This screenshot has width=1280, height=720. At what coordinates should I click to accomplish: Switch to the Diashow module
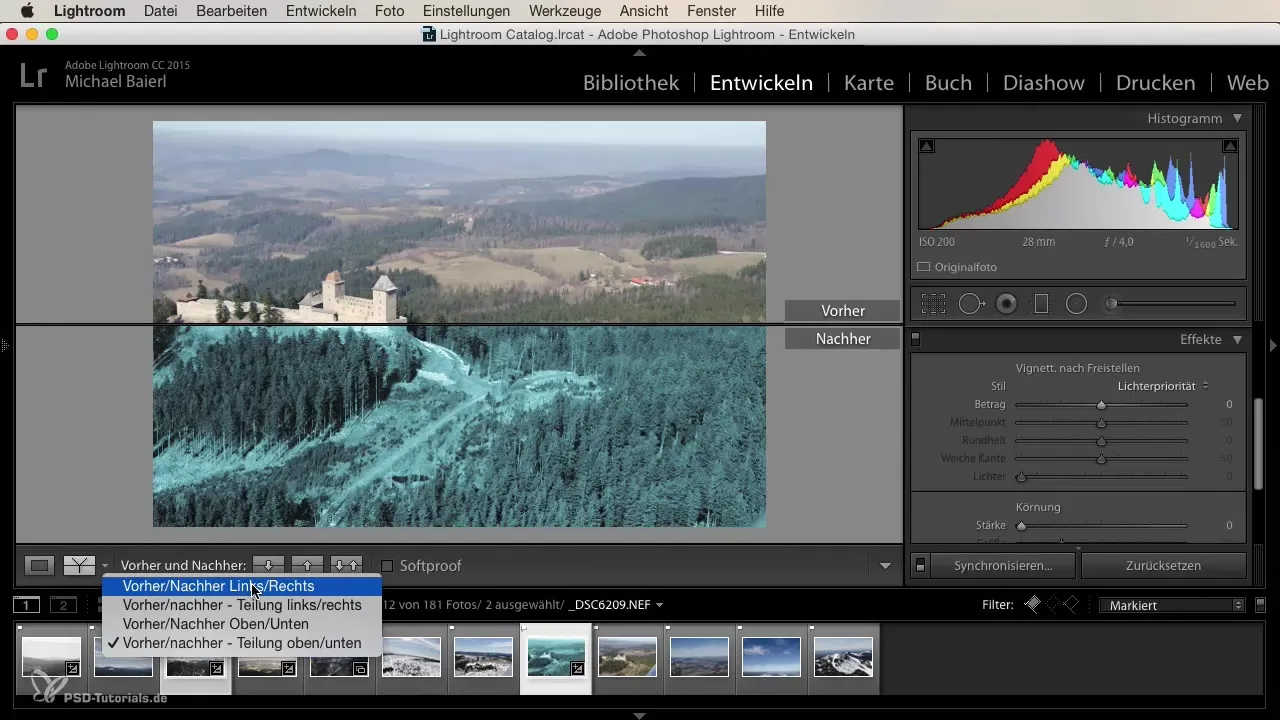click(1044, 83)
